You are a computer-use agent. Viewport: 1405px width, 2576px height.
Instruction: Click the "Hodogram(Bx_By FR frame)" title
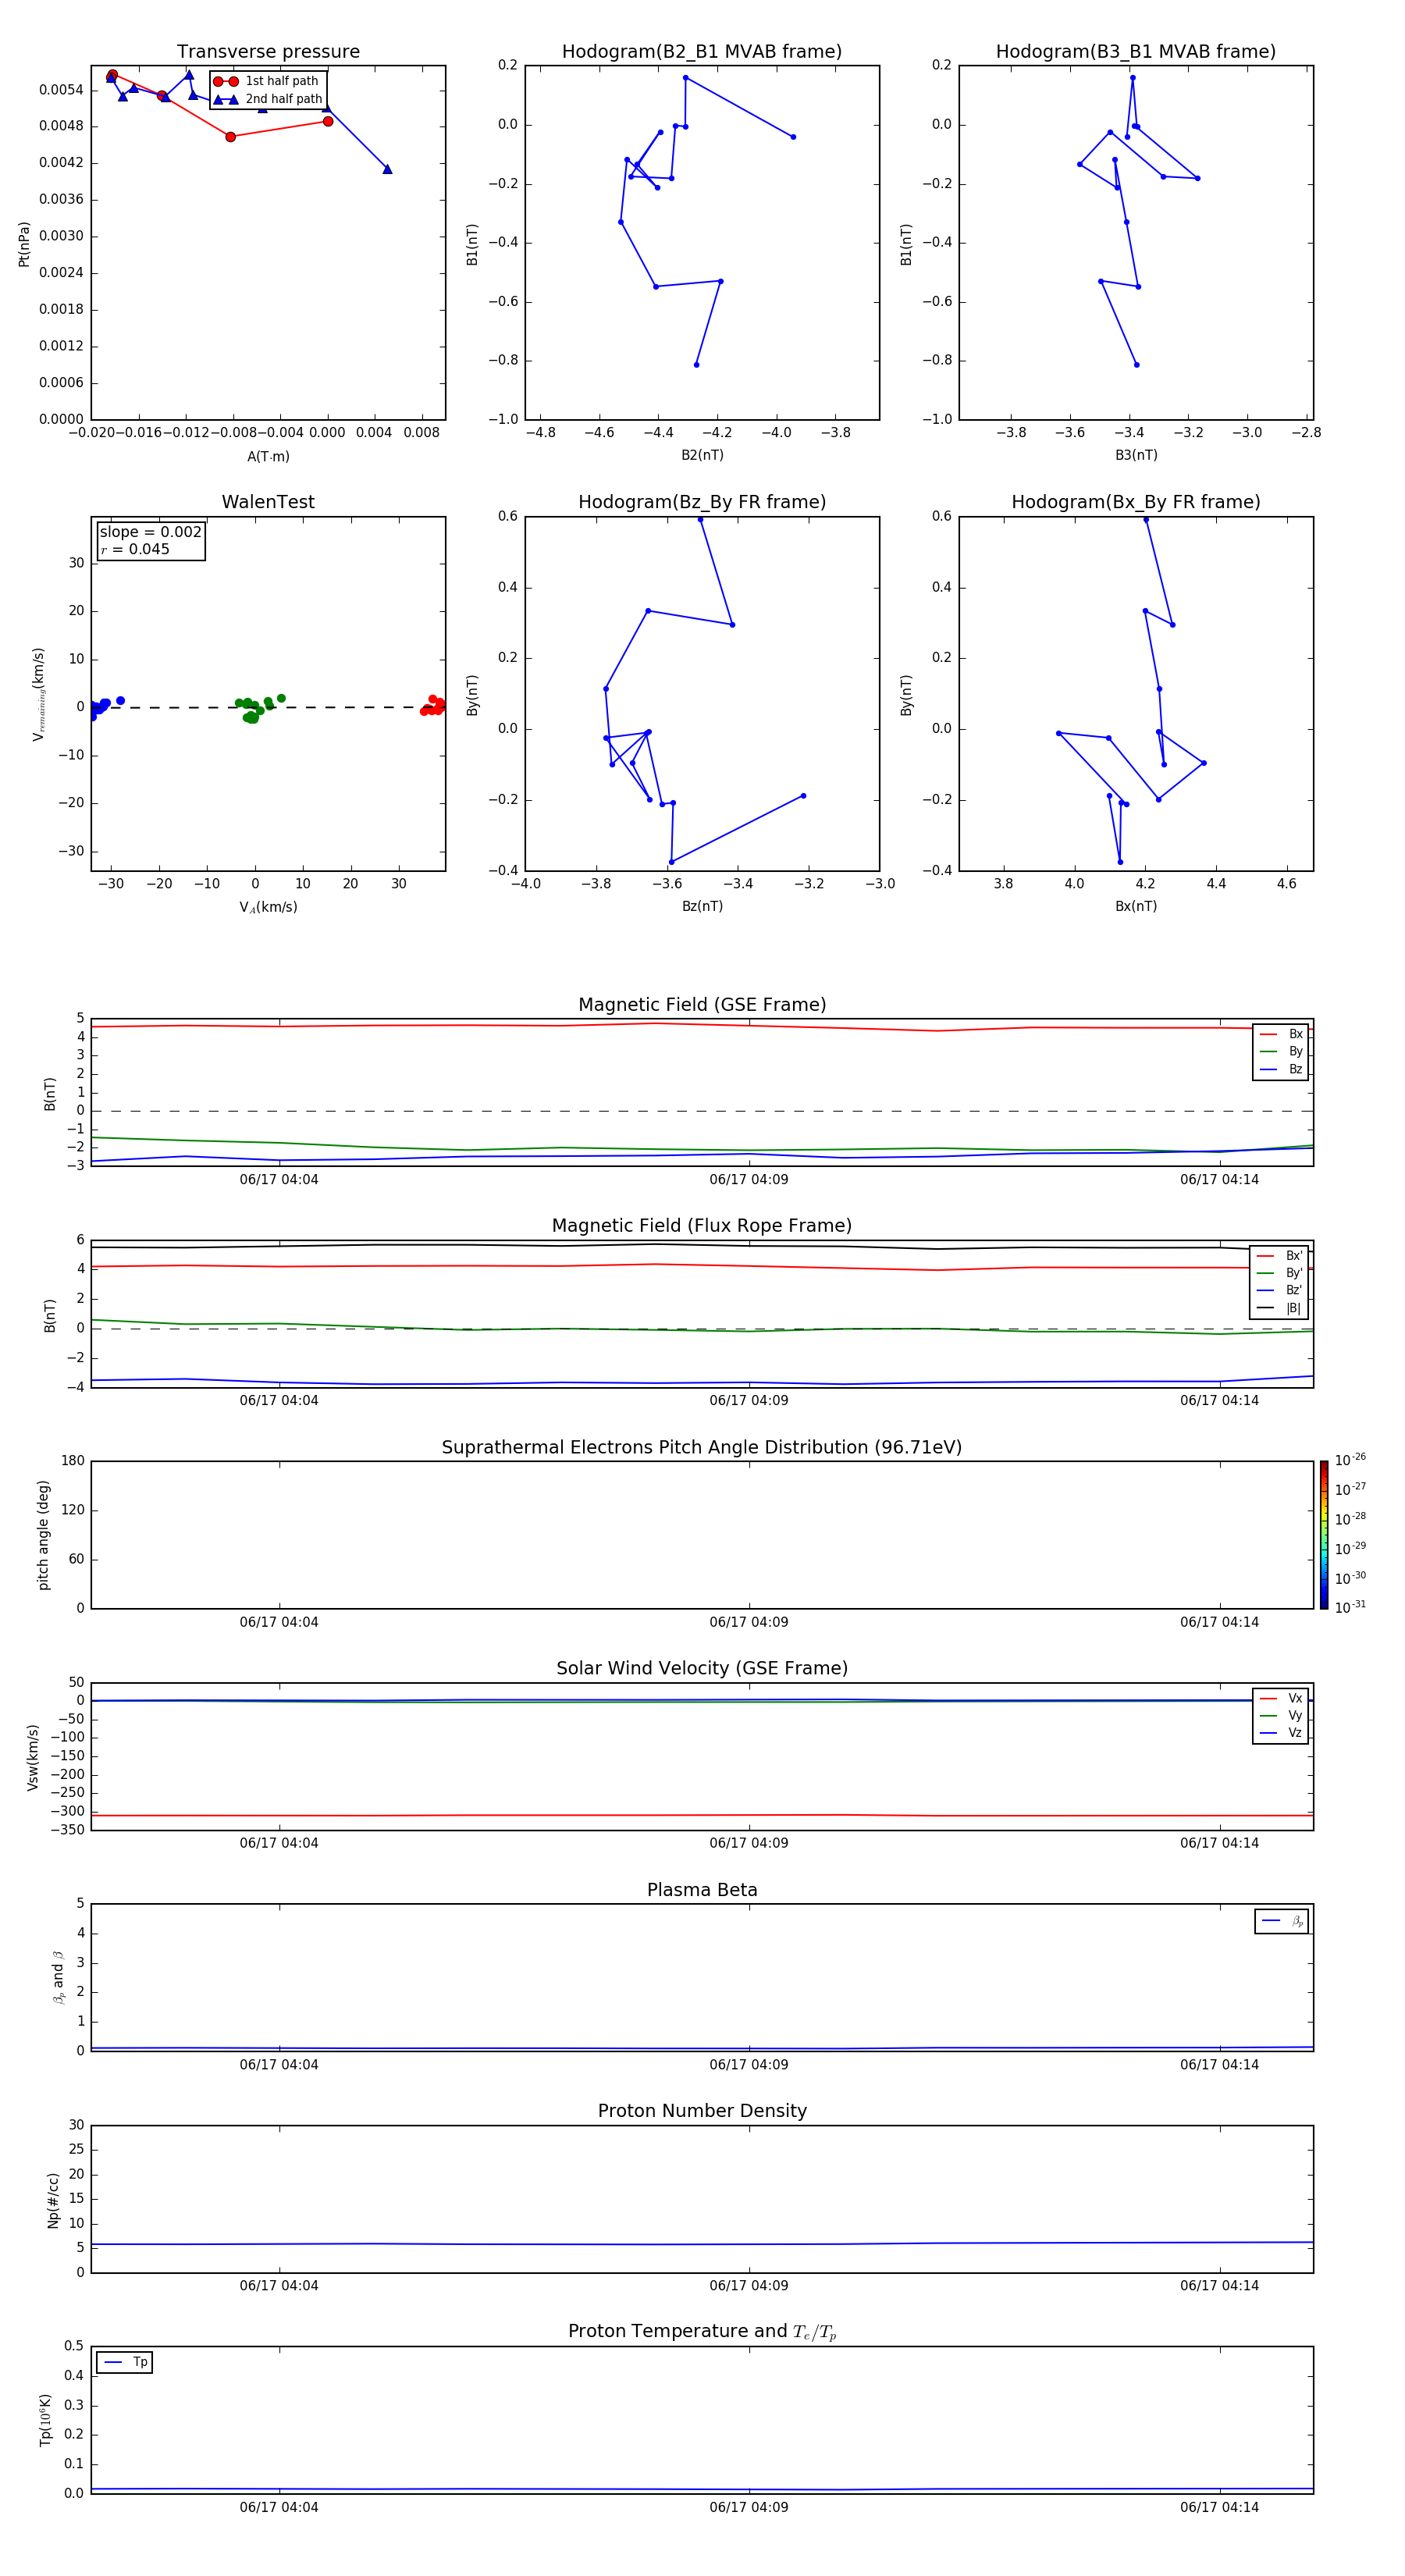point(1136,502)
